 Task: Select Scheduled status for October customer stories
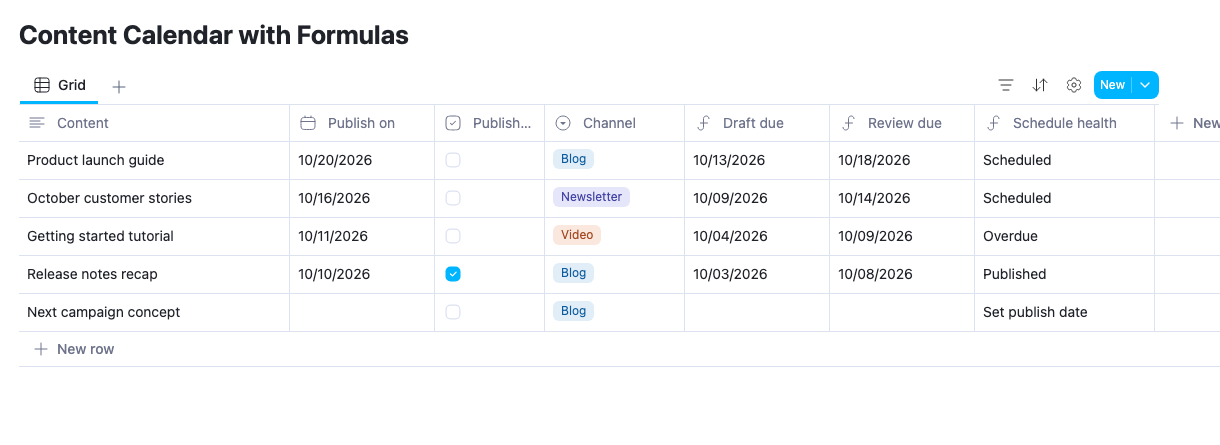pyautogui.click(x=1065, y=198)
